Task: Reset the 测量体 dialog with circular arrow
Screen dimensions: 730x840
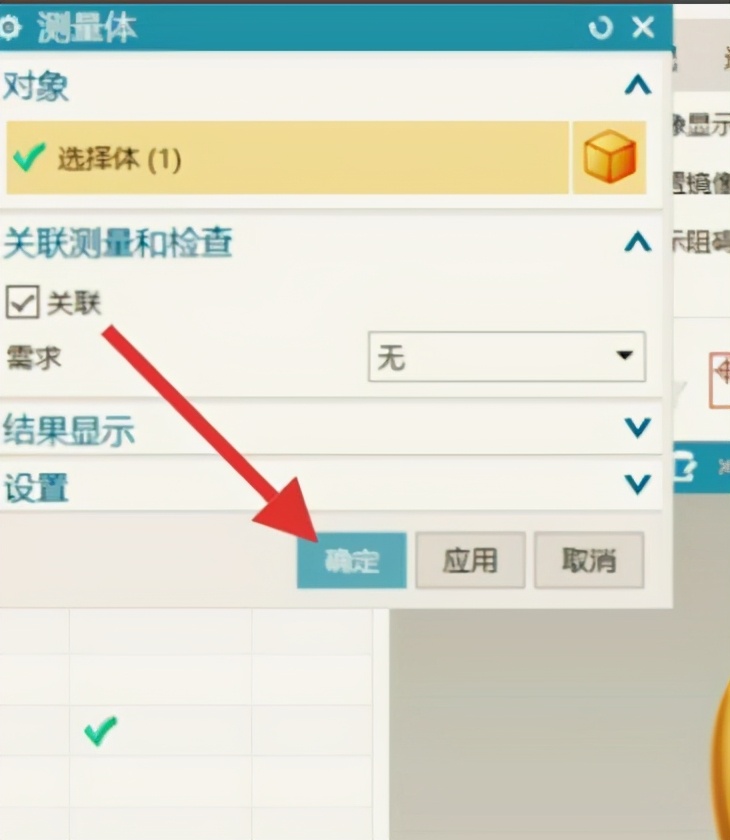Action: (600, 27)
